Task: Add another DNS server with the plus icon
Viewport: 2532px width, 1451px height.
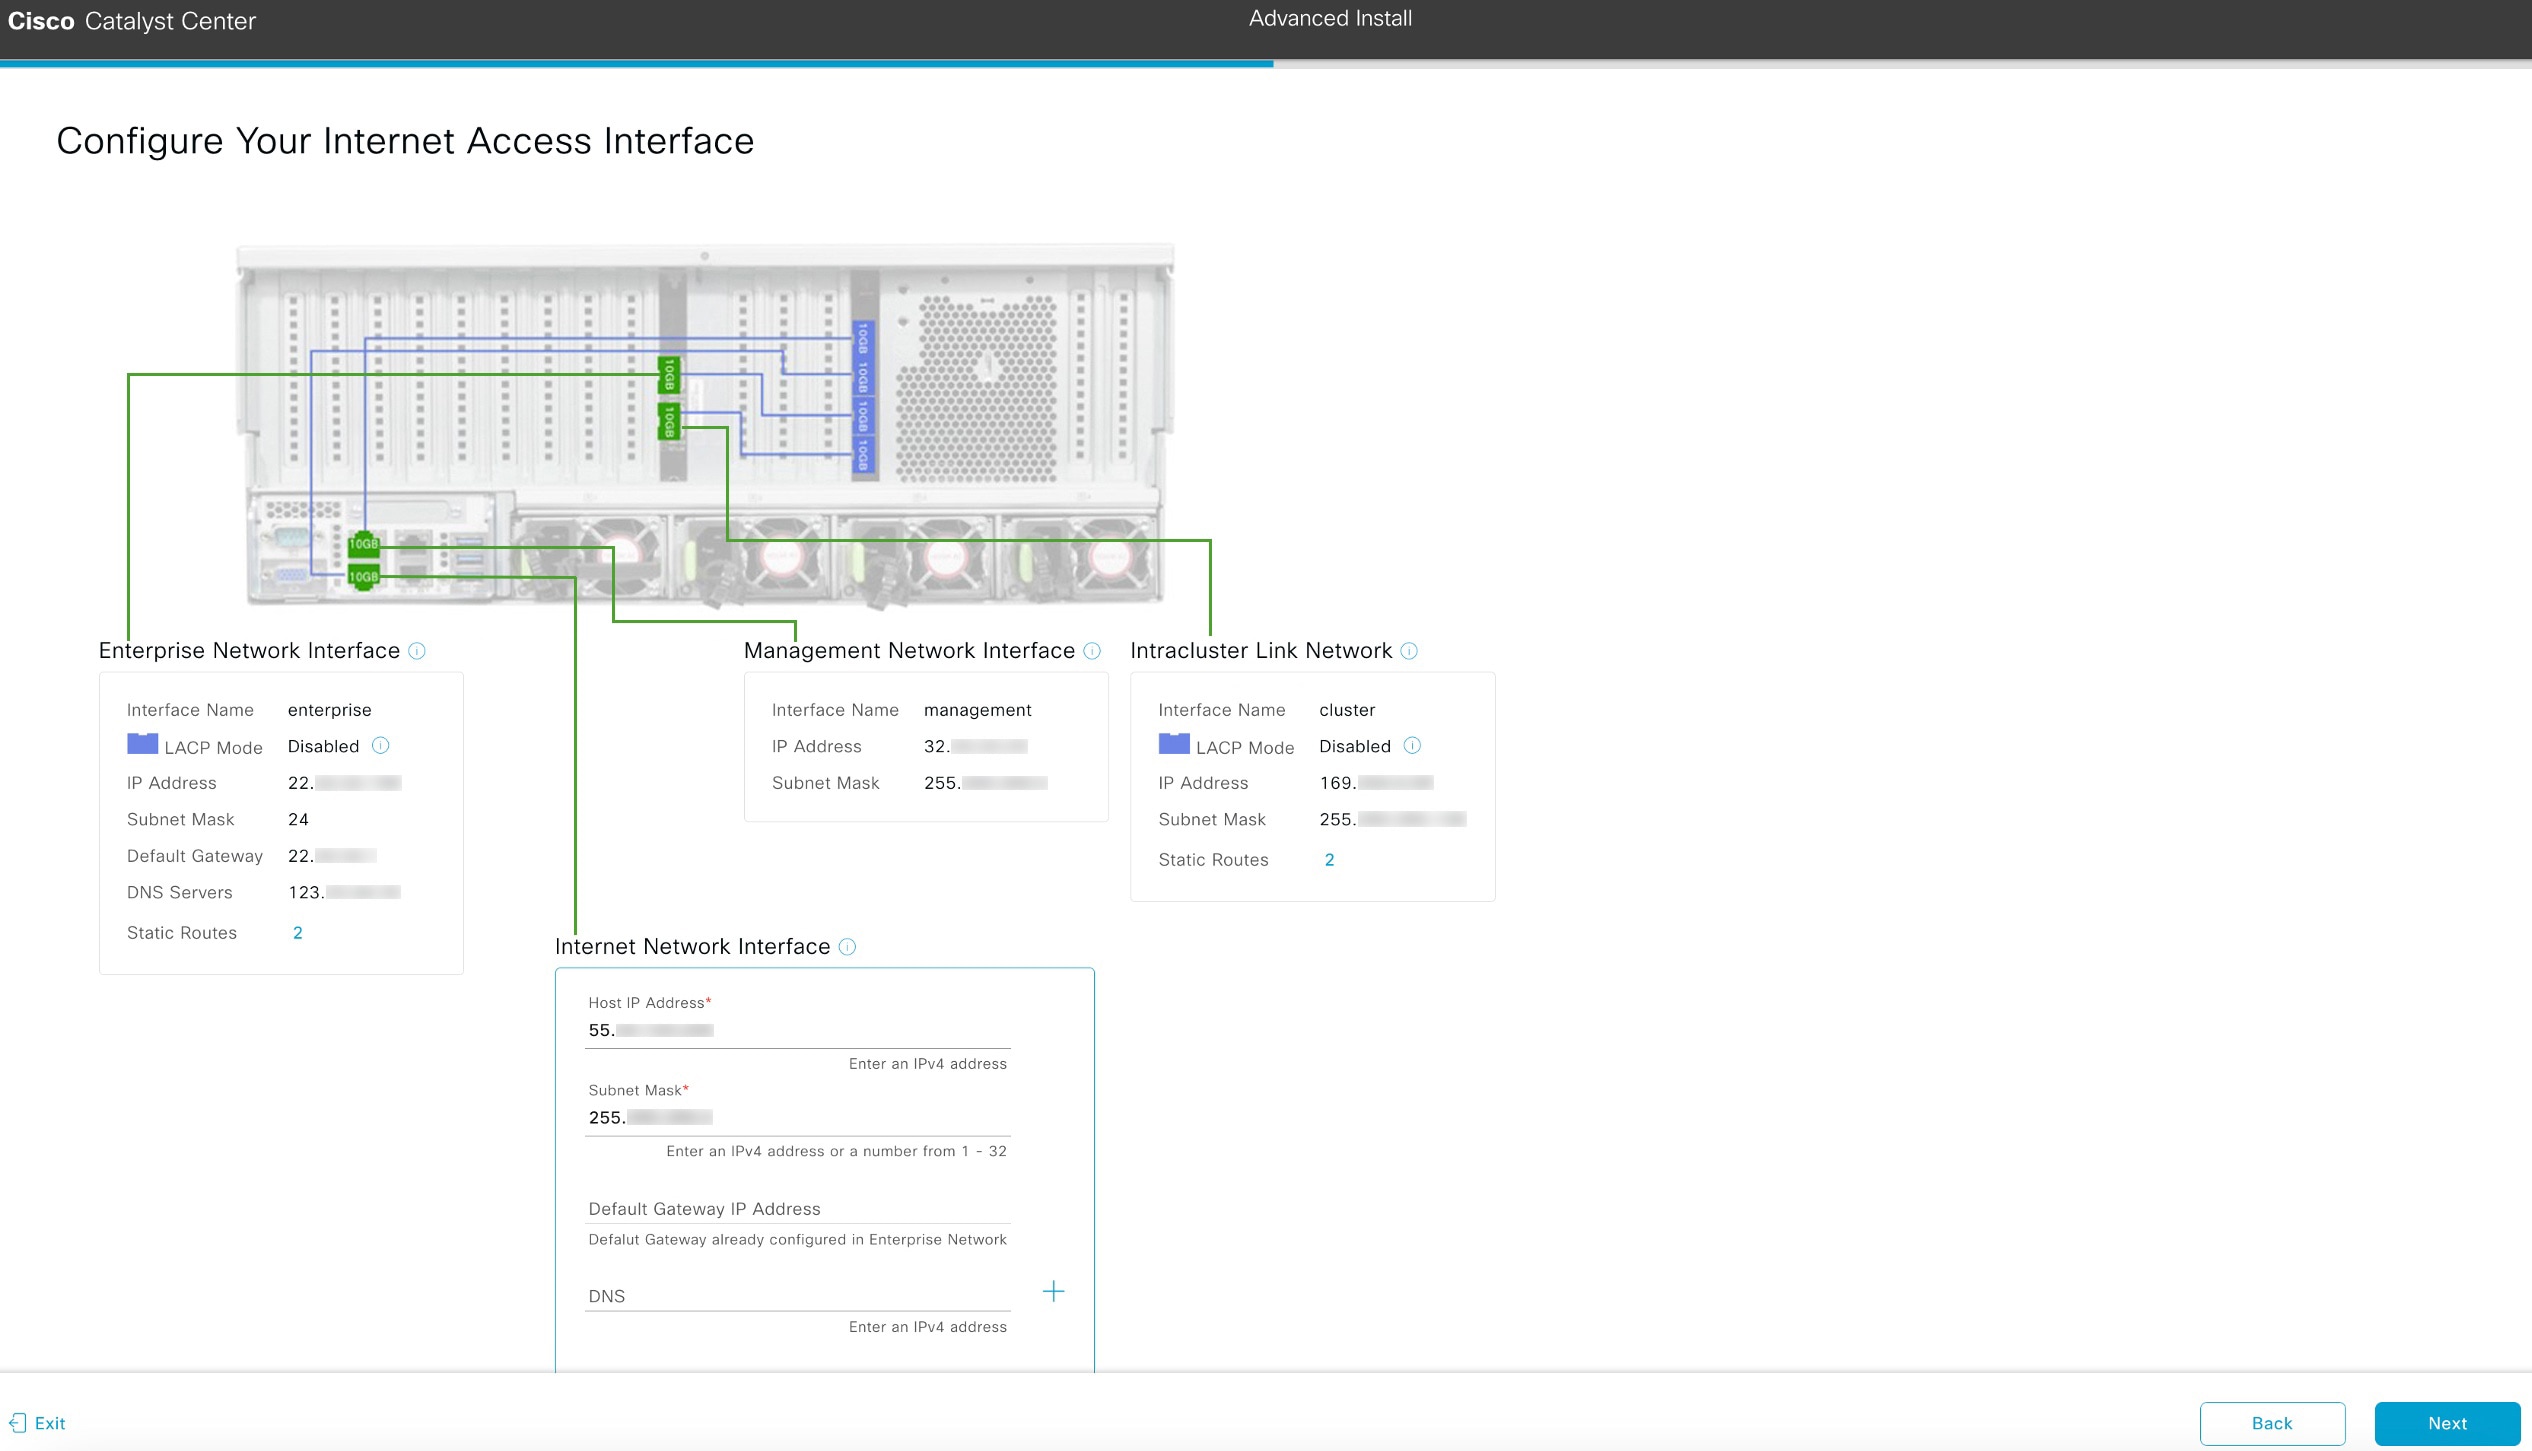Action: 1054,1291
